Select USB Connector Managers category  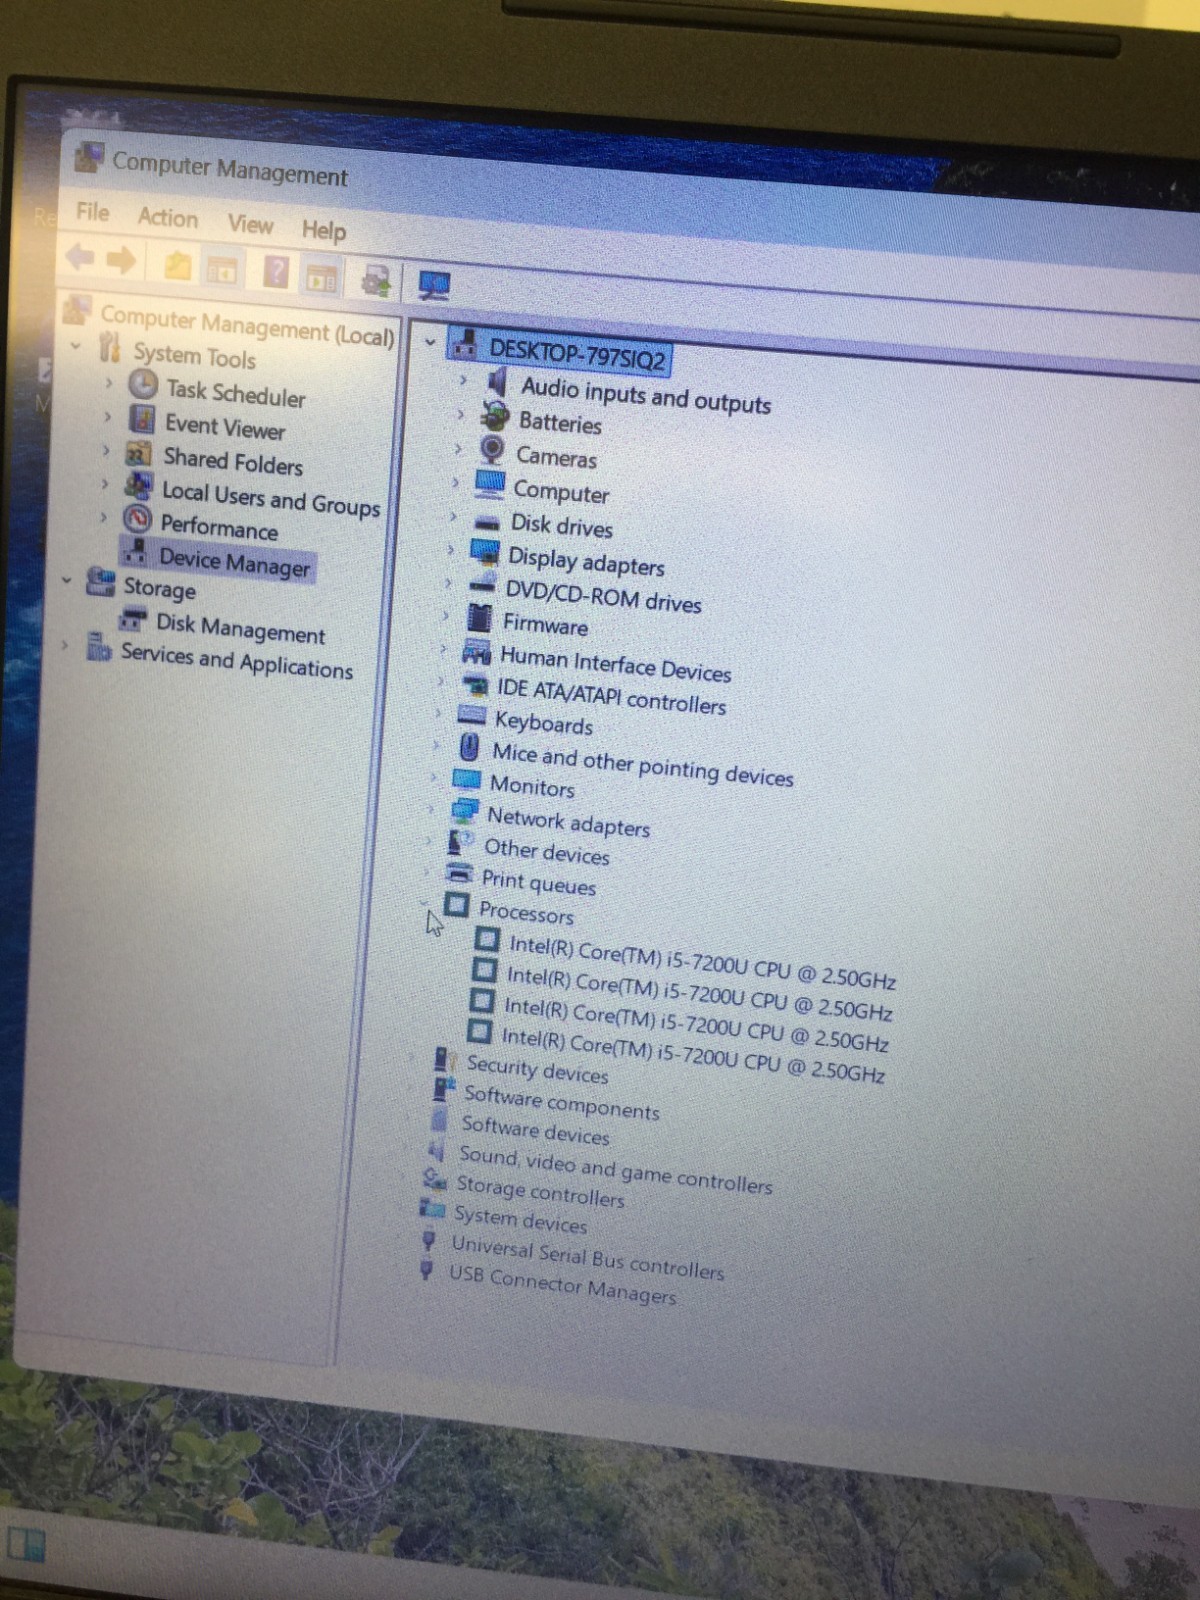(x=563, y=1284)
